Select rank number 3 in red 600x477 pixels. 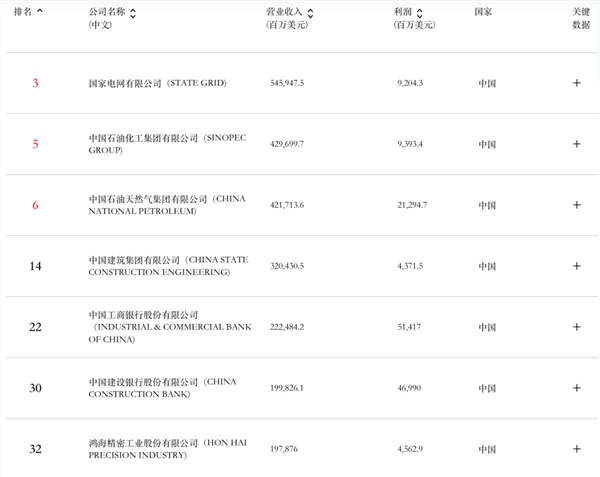point(35,83)
